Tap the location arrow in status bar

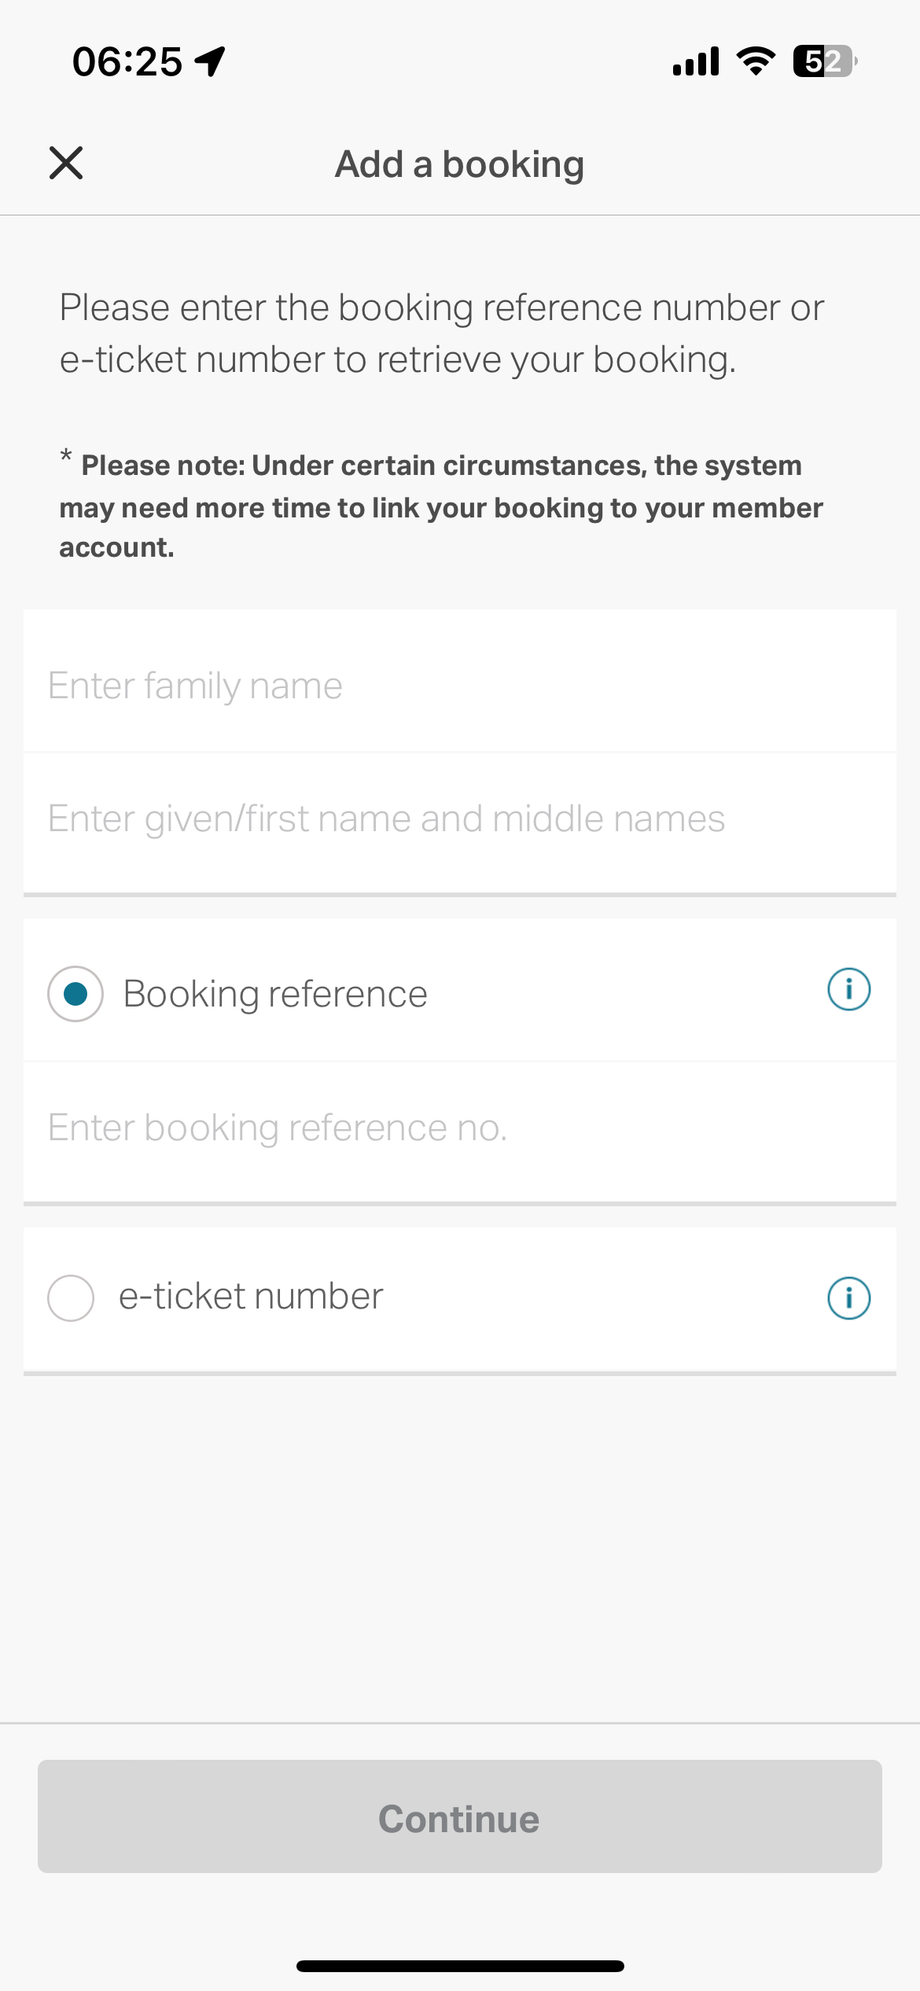click(210, 62)
